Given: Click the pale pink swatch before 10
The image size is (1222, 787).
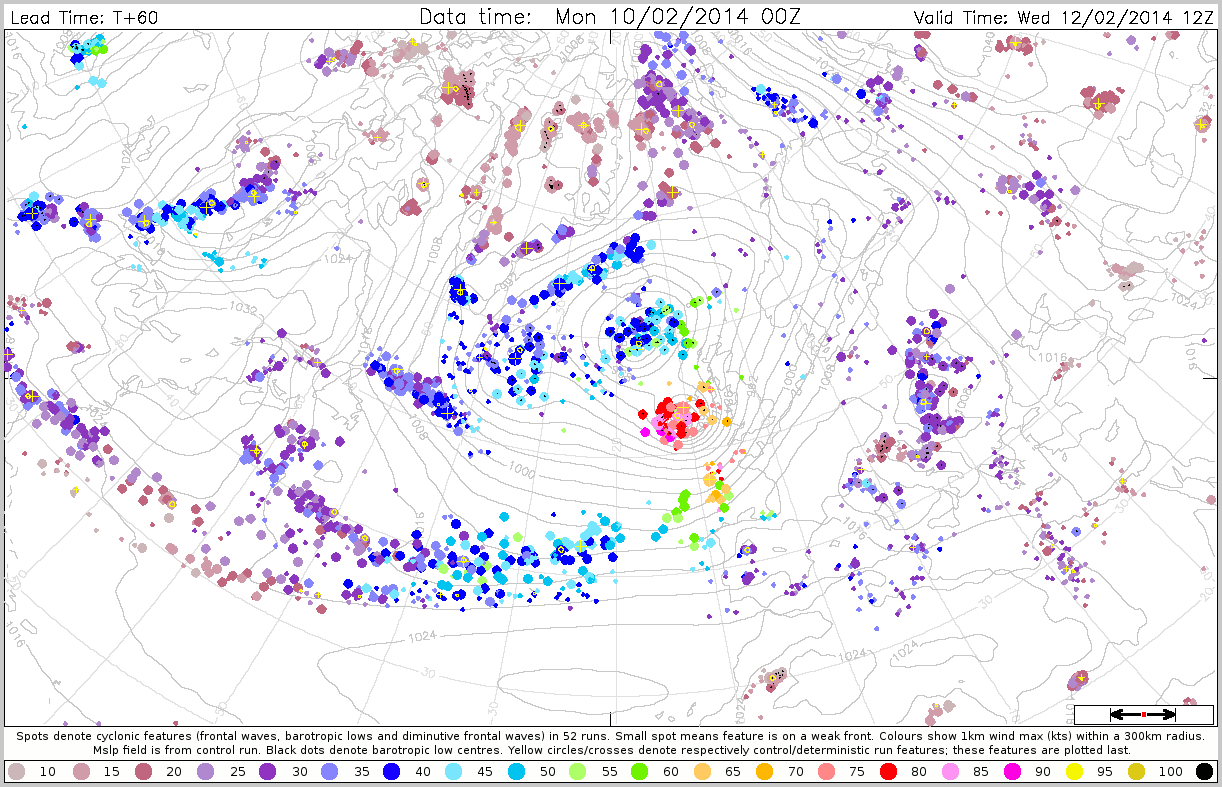Looking at the screenshot, I should [17, 771].
